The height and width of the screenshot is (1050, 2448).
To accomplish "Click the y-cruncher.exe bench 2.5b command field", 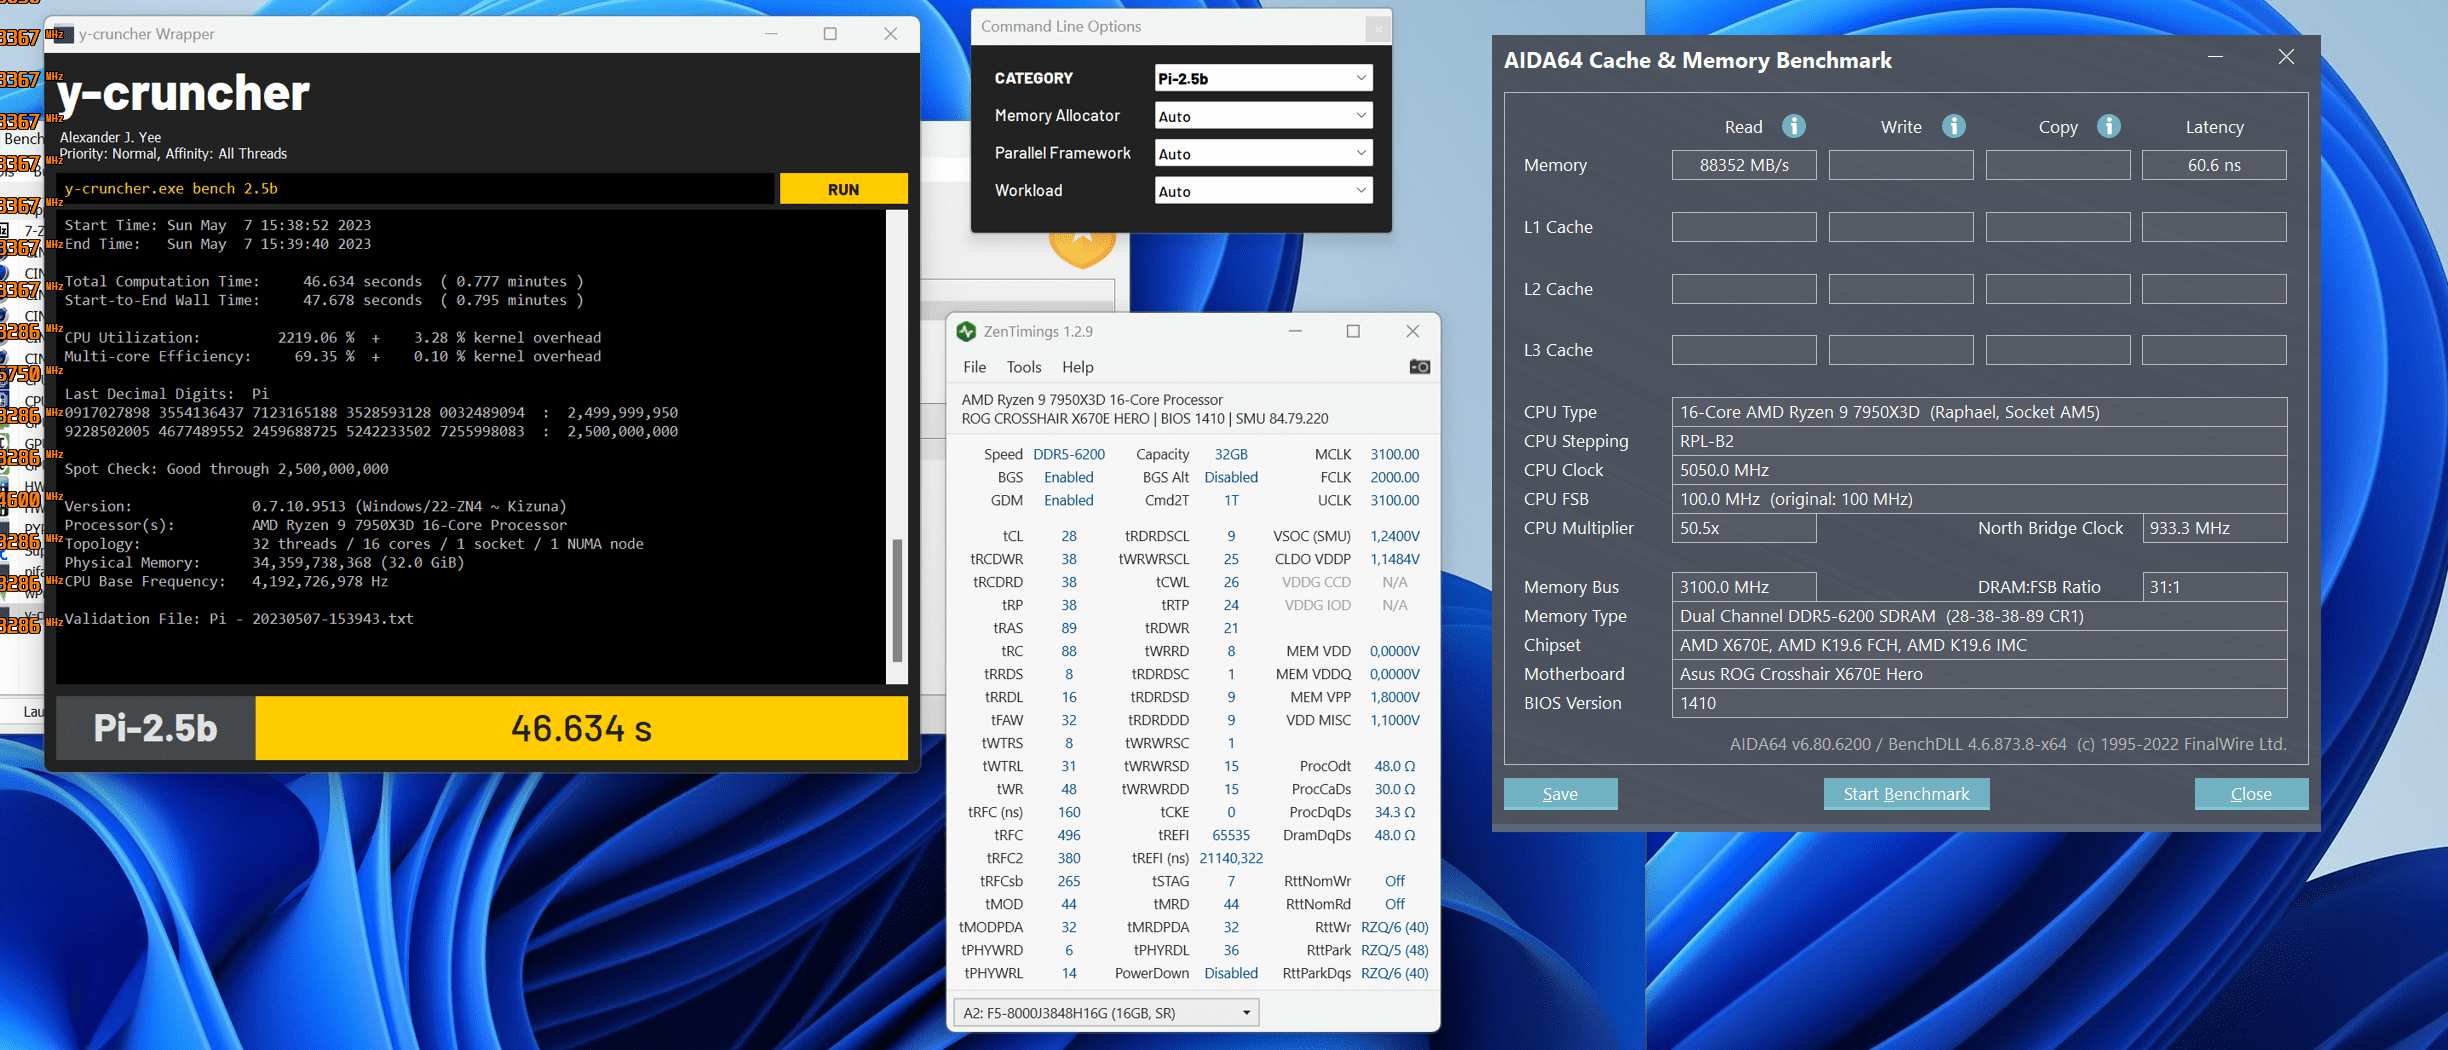I will point(414,189).
